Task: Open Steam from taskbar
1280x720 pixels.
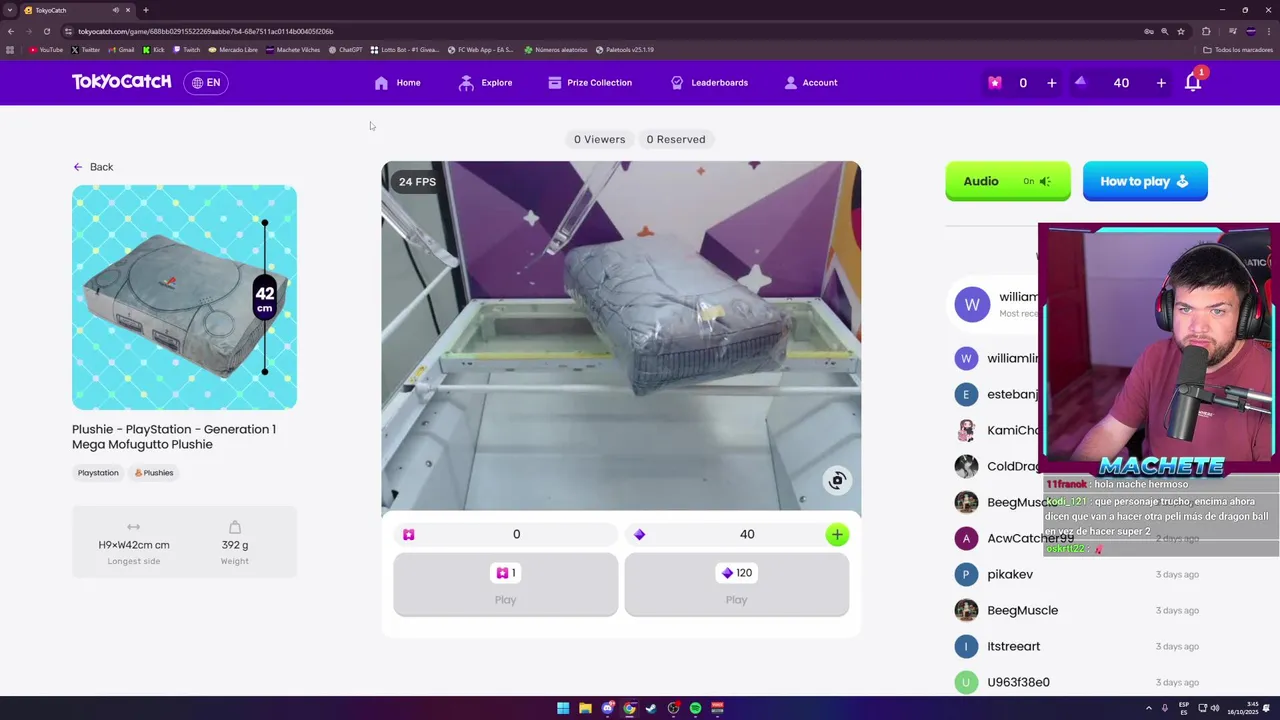Action: (651, 708)
